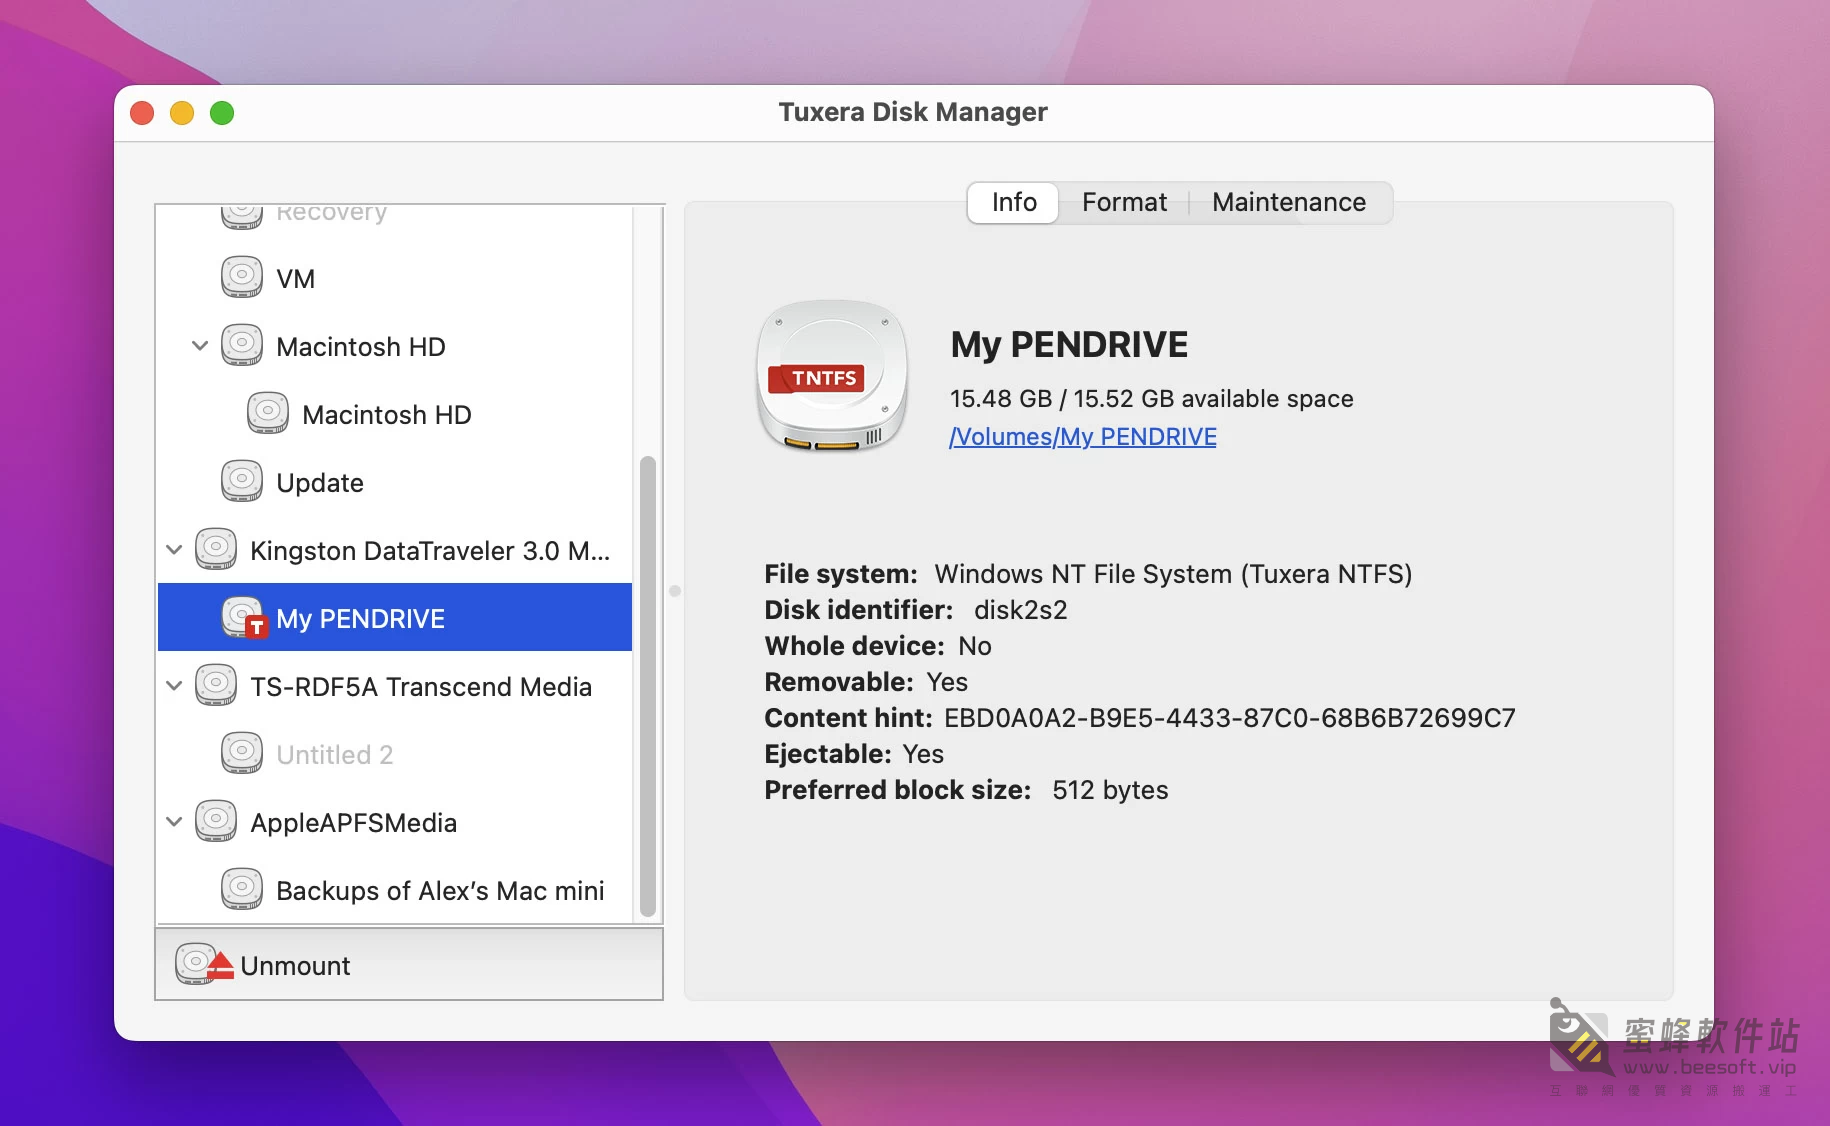Click the Recovery volume icon at list top
Viewport: 1830px width, 1126px height.
point(242,216)
